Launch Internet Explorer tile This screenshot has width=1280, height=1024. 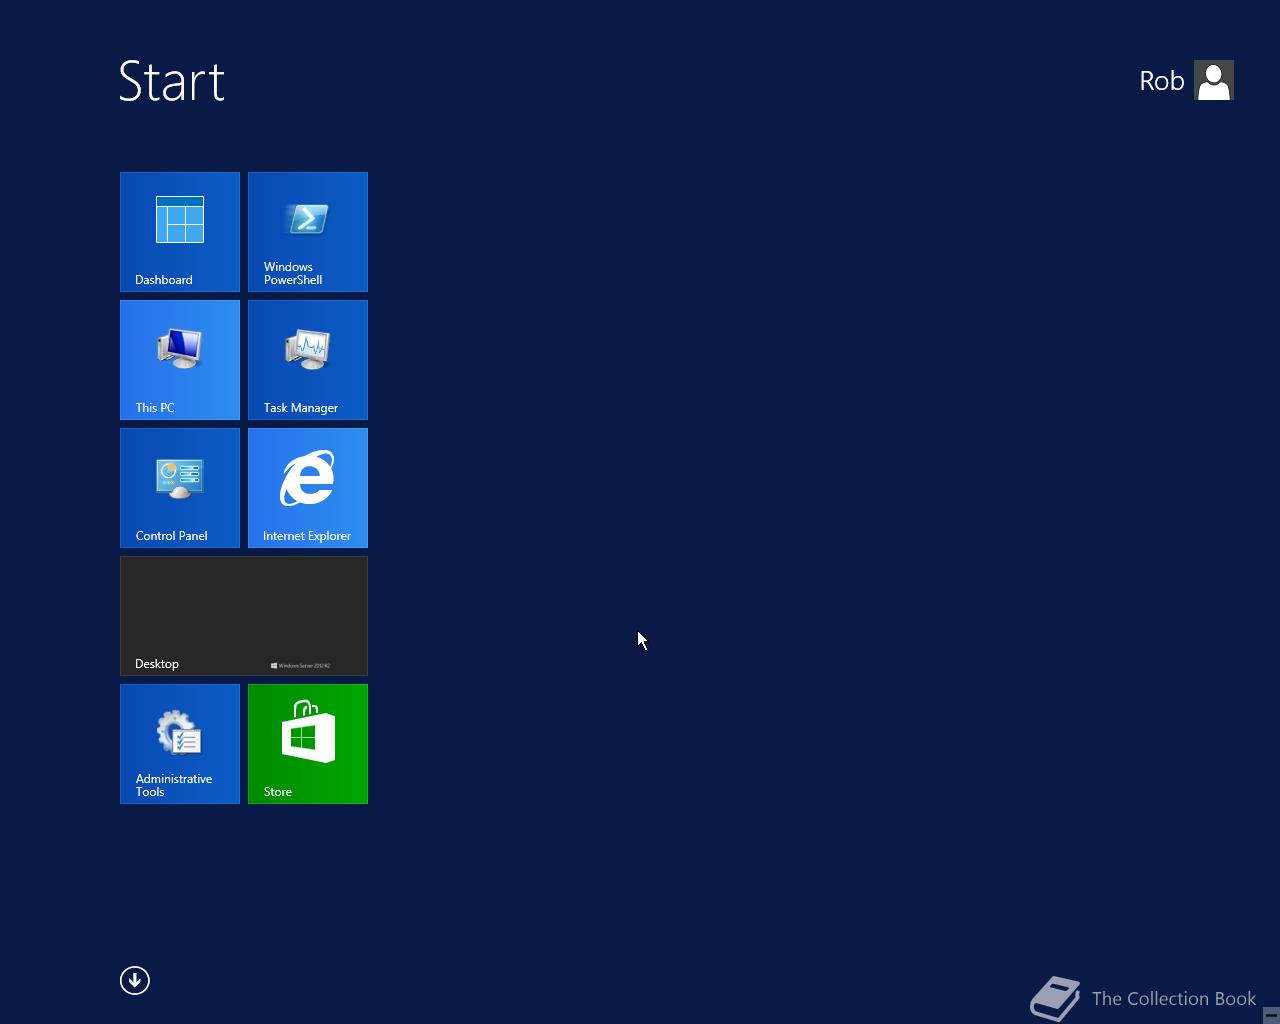(x=308, y=488)
